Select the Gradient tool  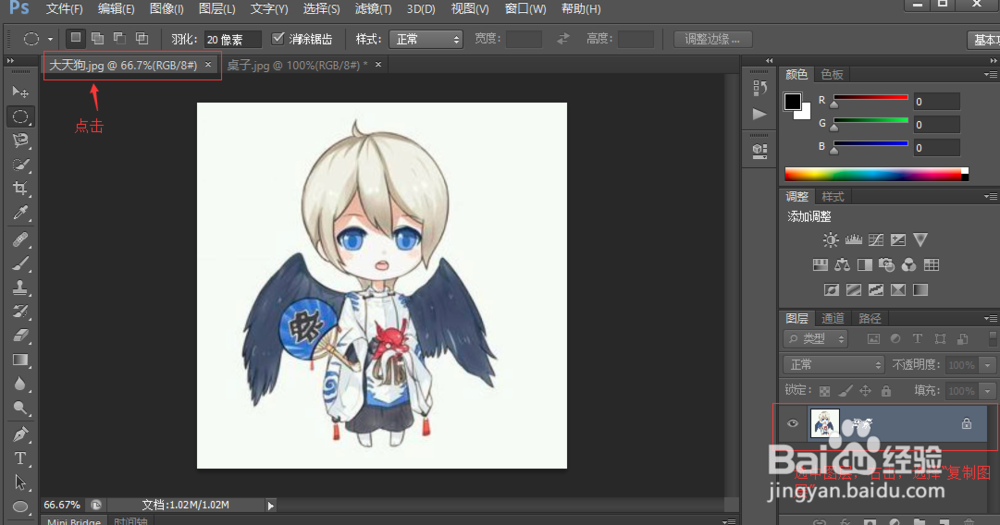(x=20, y=360)
